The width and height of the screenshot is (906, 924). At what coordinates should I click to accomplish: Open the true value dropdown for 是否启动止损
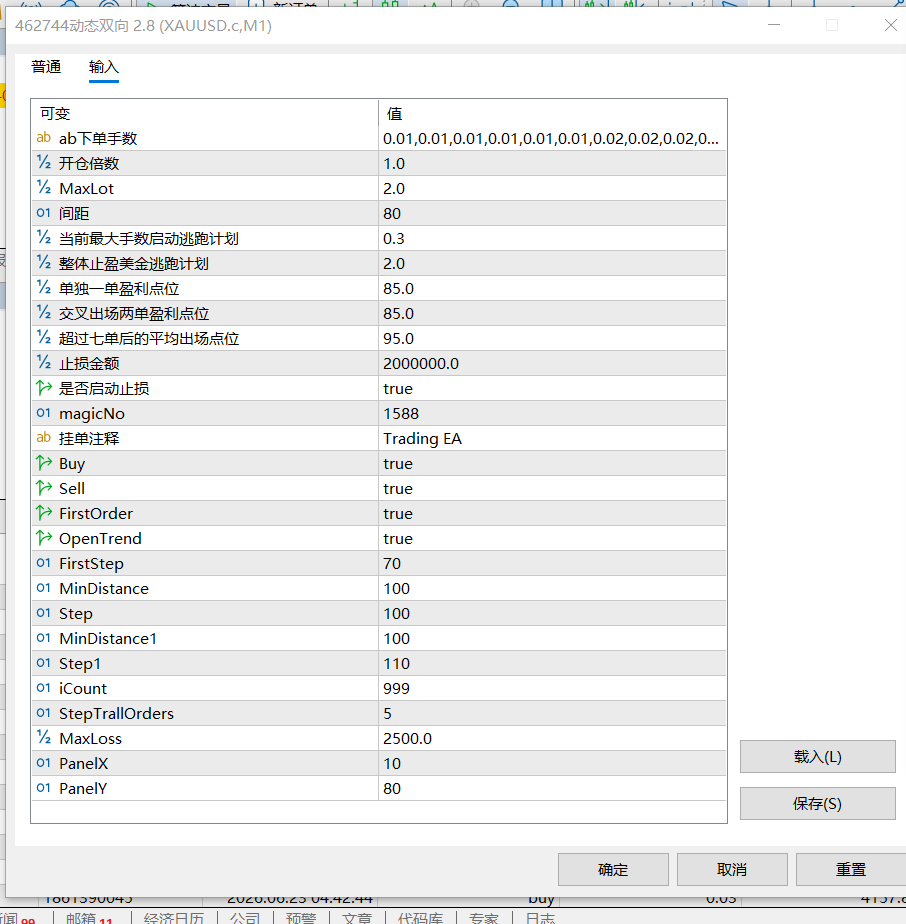point(552,388)
